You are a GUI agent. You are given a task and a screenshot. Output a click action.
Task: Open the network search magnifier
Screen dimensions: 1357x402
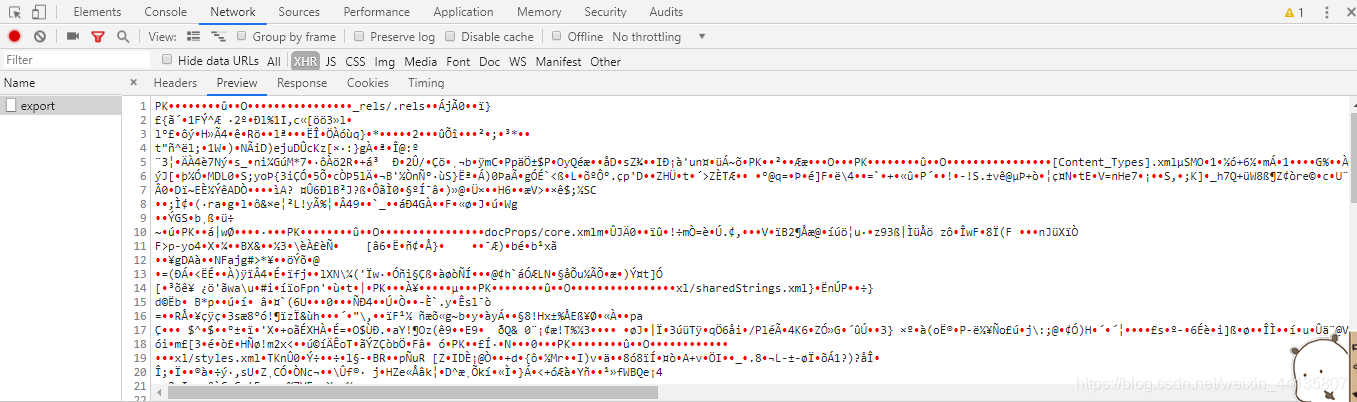click(123, 36)
